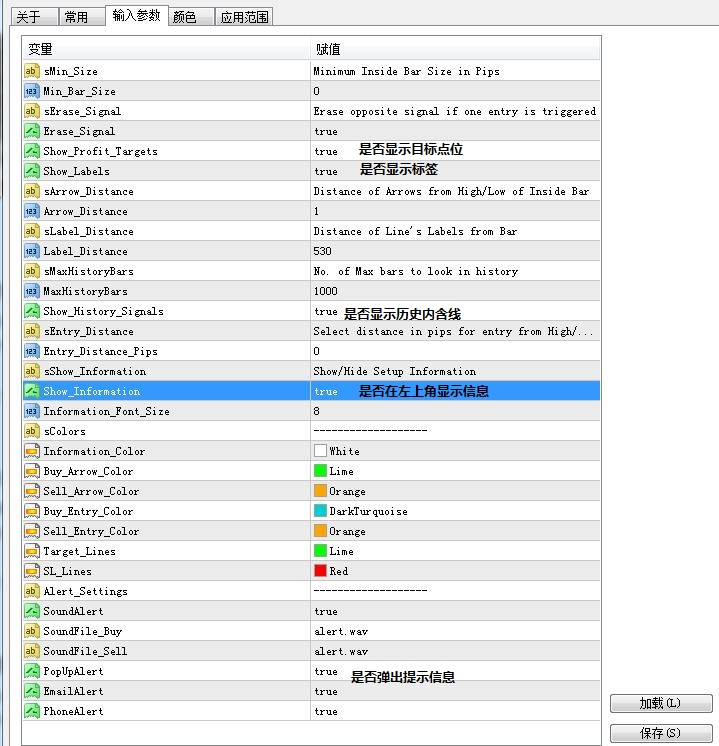
Task: Select the sMaxHistoryBars variable name
Action: point(89,271)
